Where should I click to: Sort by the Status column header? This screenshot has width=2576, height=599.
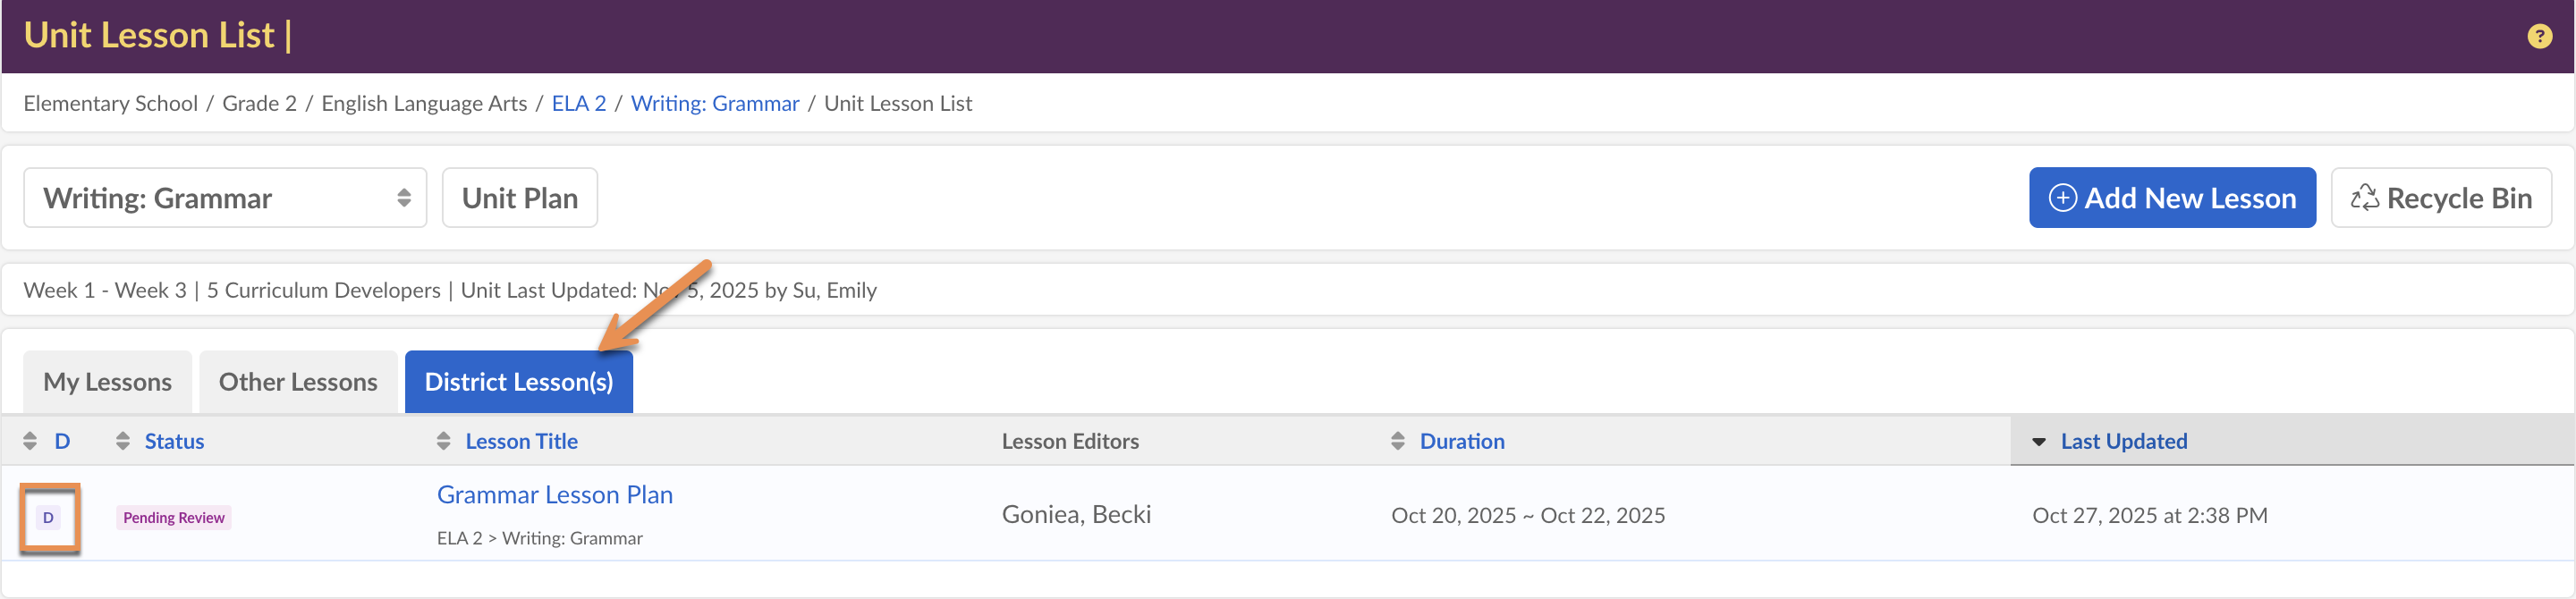coord(174,441)
